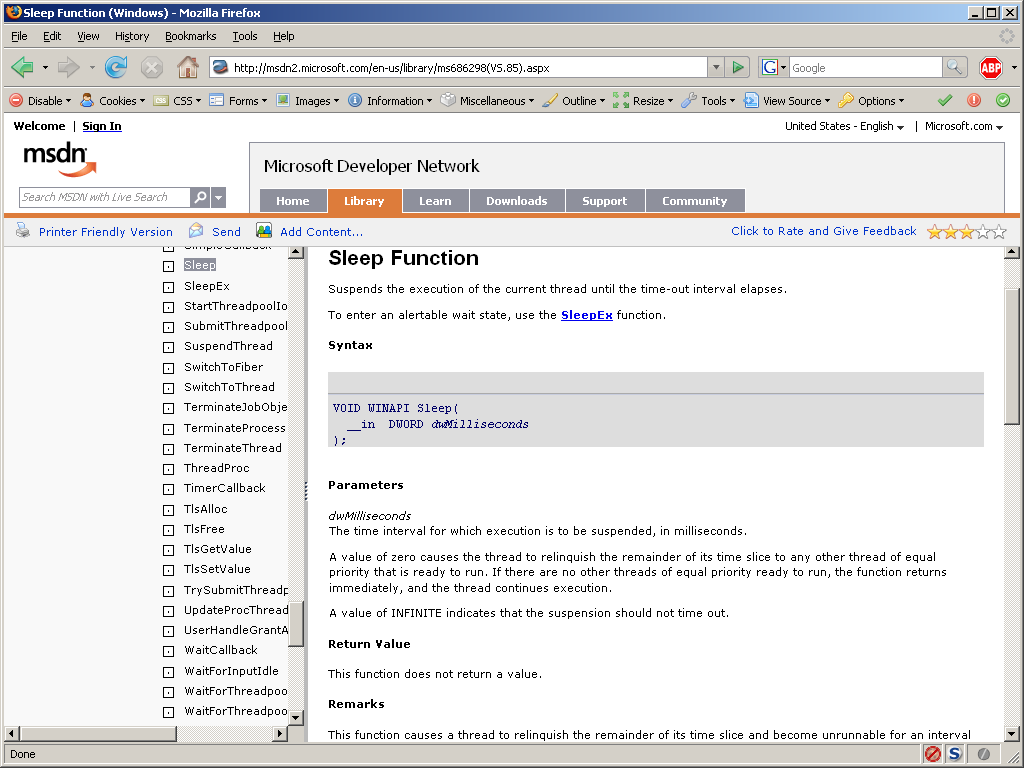The width and height of the screenshot is (1024, 768).
Task: Click the site favicon in the address bar
Action: coord(221,67)
